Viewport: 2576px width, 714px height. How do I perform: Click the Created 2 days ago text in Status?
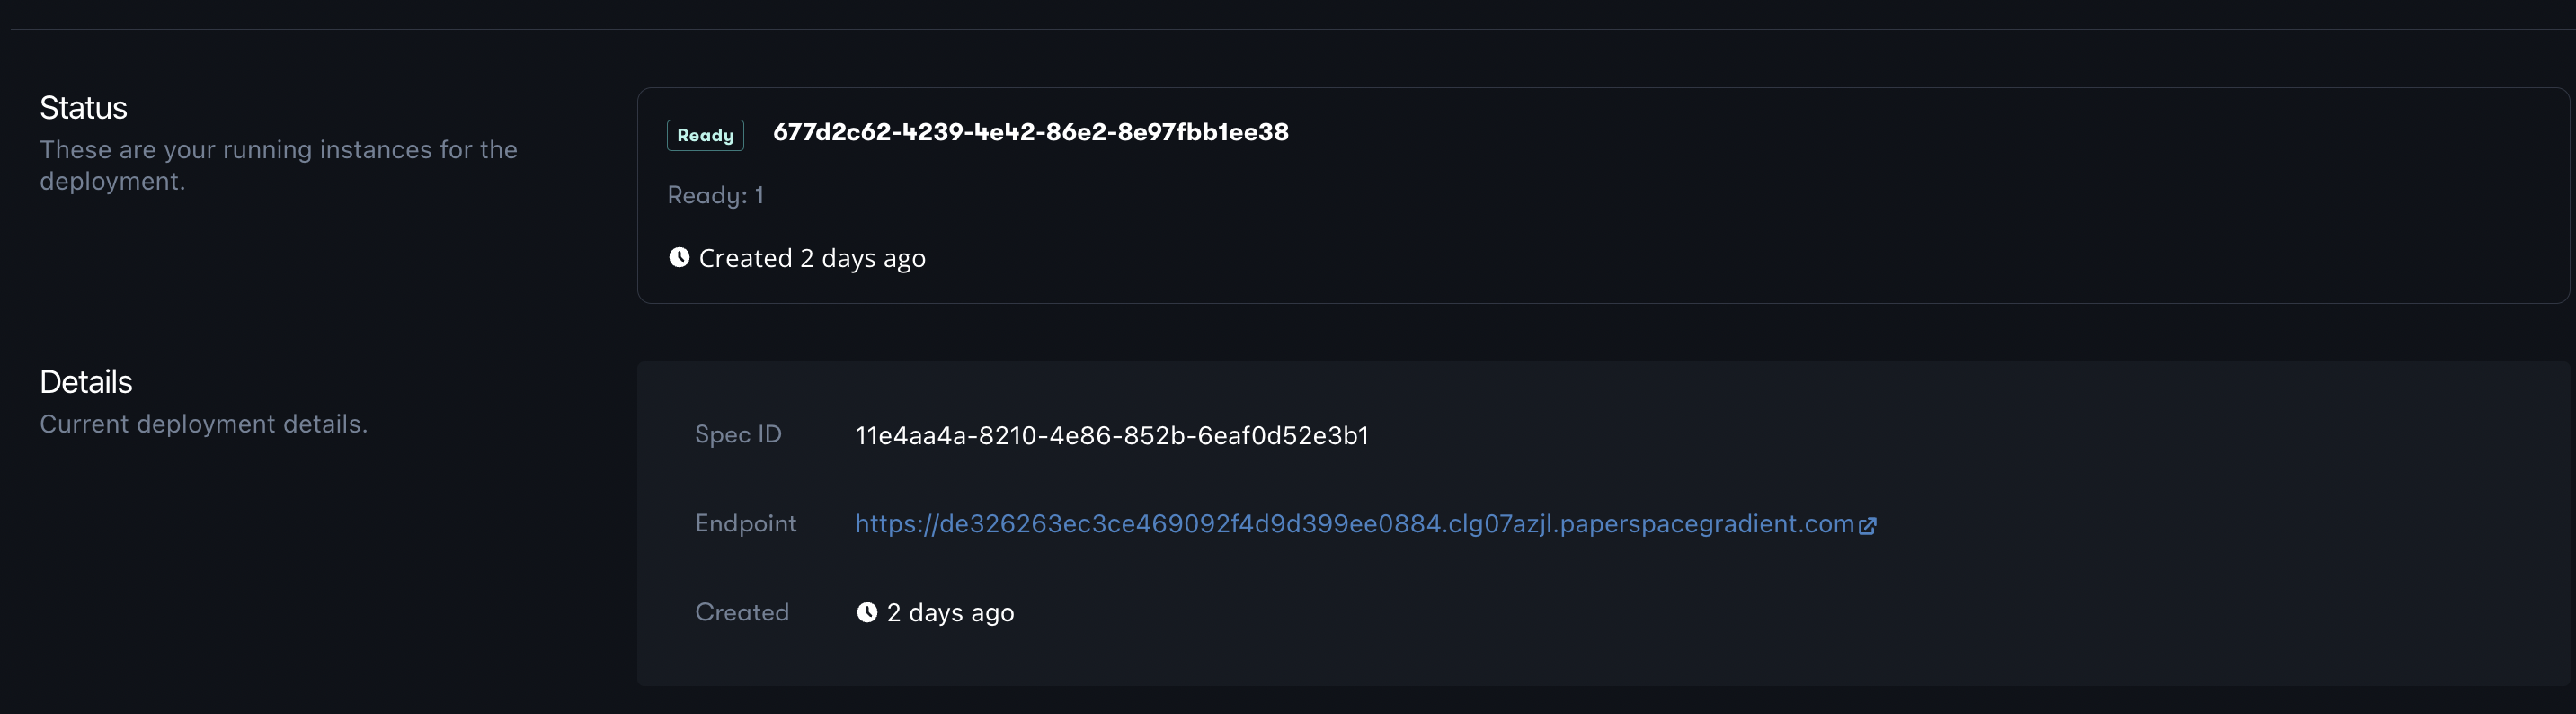pyautogui.click(x=812, y=258)
